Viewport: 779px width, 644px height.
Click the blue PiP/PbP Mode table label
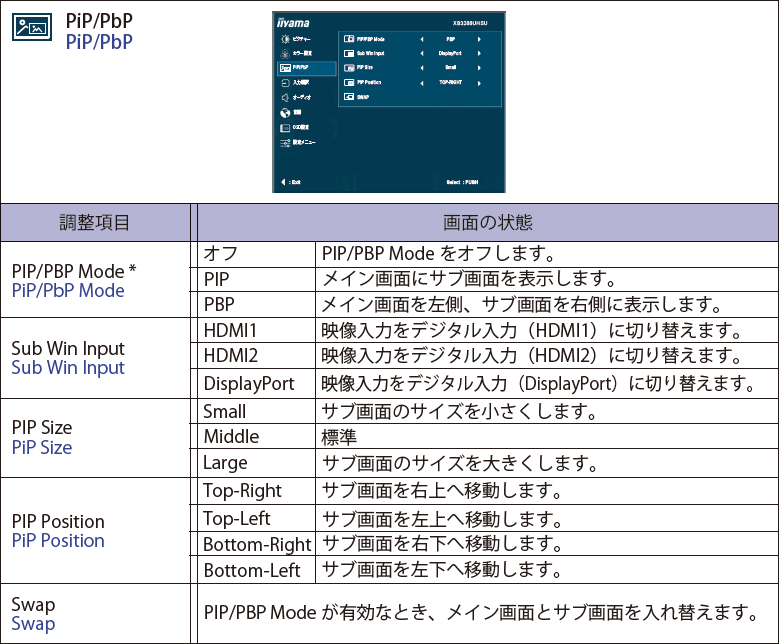click(68, 291)
